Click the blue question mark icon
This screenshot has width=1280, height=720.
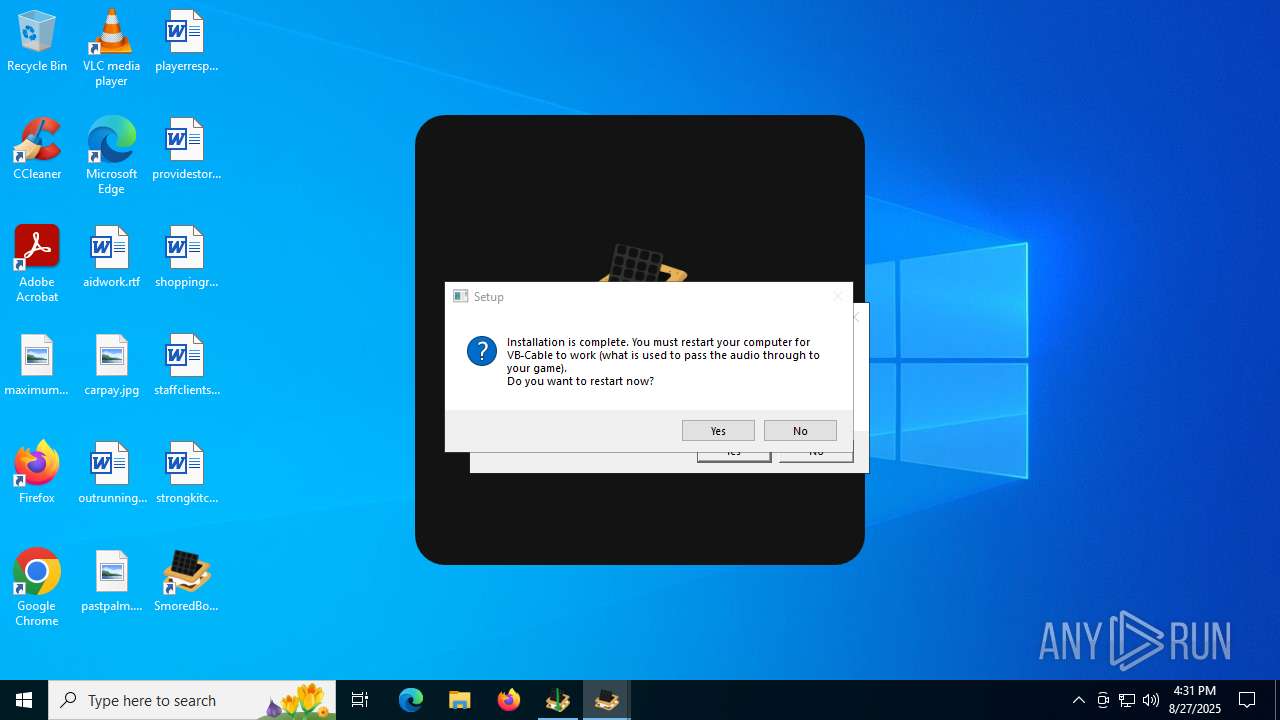click(x=482, y=351)
